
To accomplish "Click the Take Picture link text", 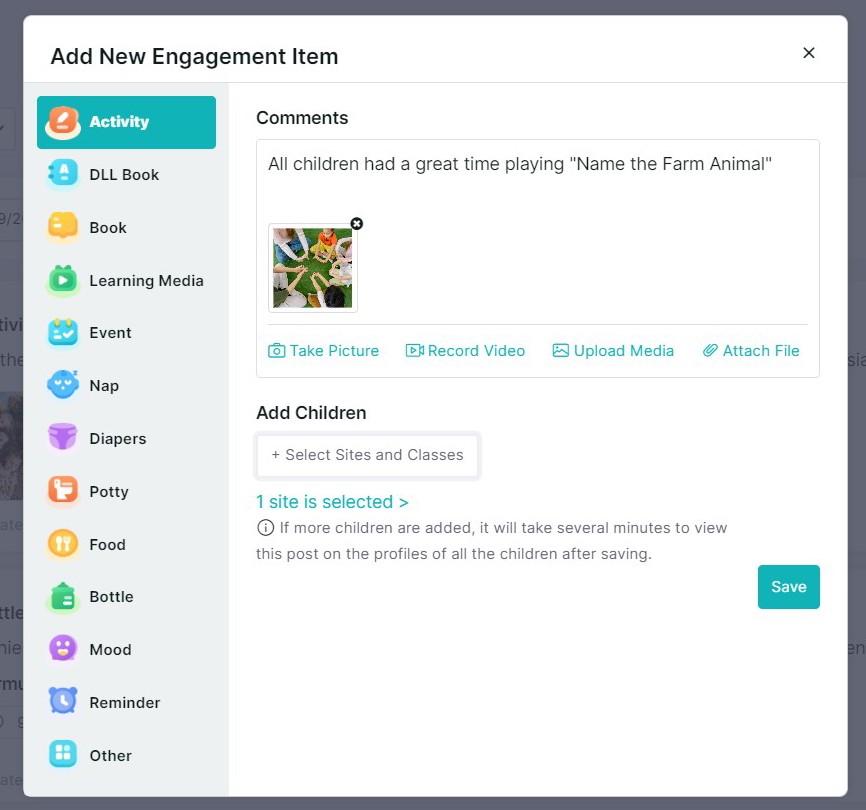I will 334,351.
